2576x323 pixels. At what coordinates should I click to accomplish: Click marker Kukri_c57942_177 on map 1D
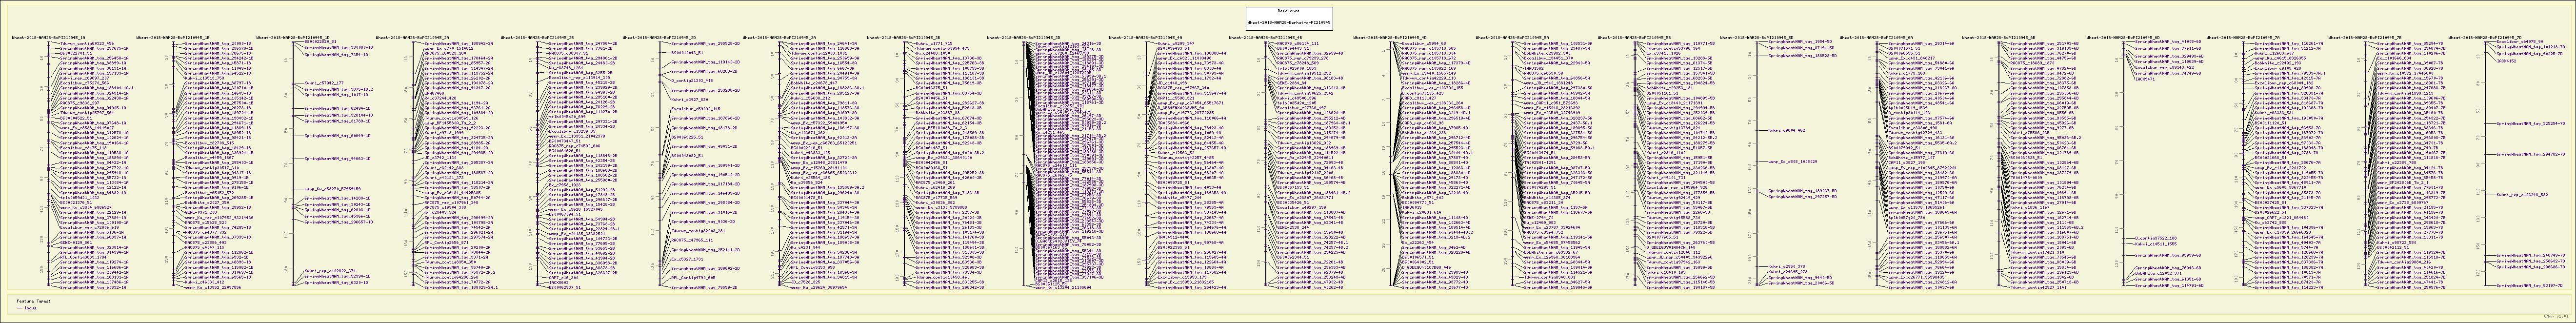[323, 84]
